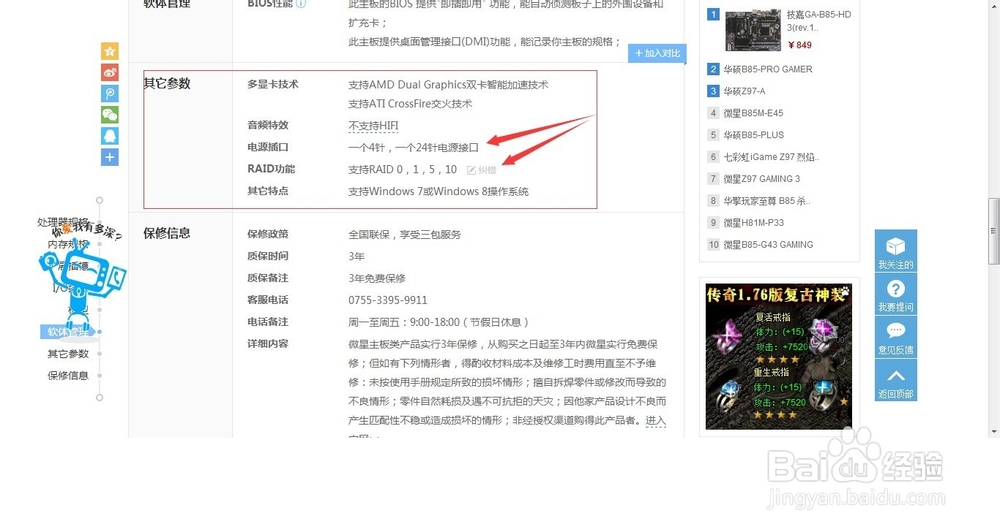Click the ¥849 price text

point(800,45)
